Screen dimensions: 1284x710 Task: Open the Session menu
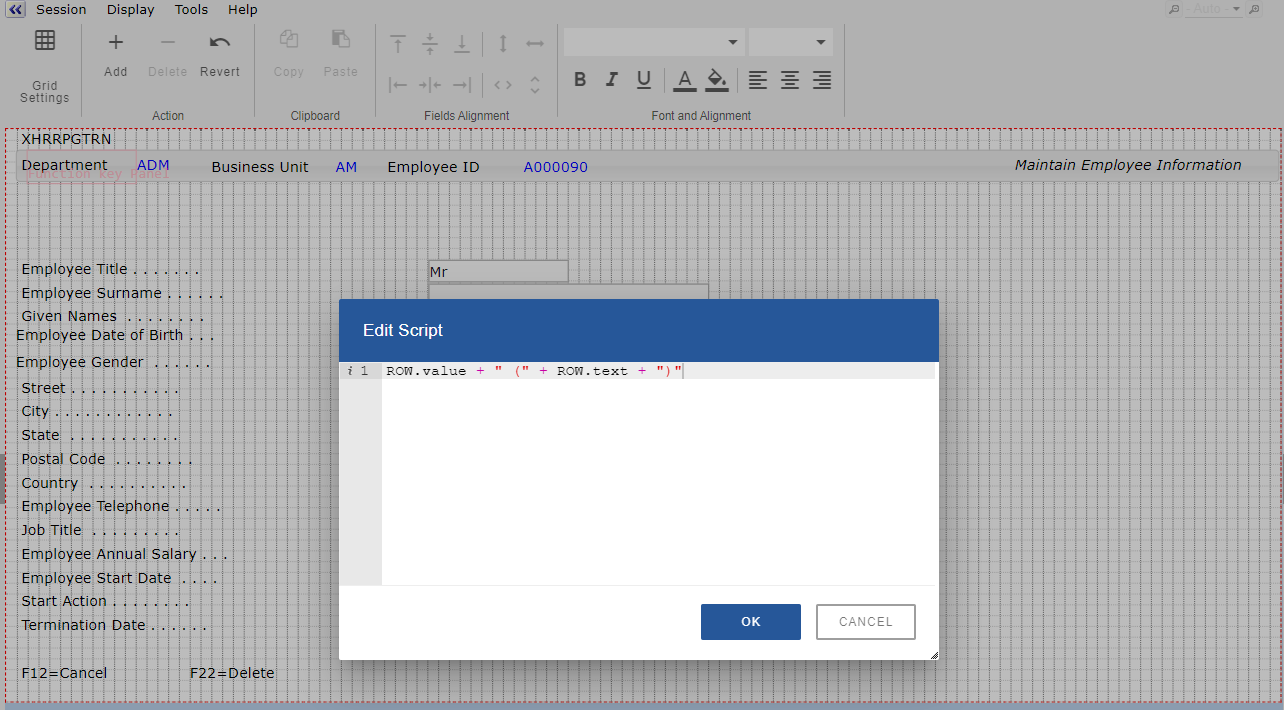tap(61, 9)
